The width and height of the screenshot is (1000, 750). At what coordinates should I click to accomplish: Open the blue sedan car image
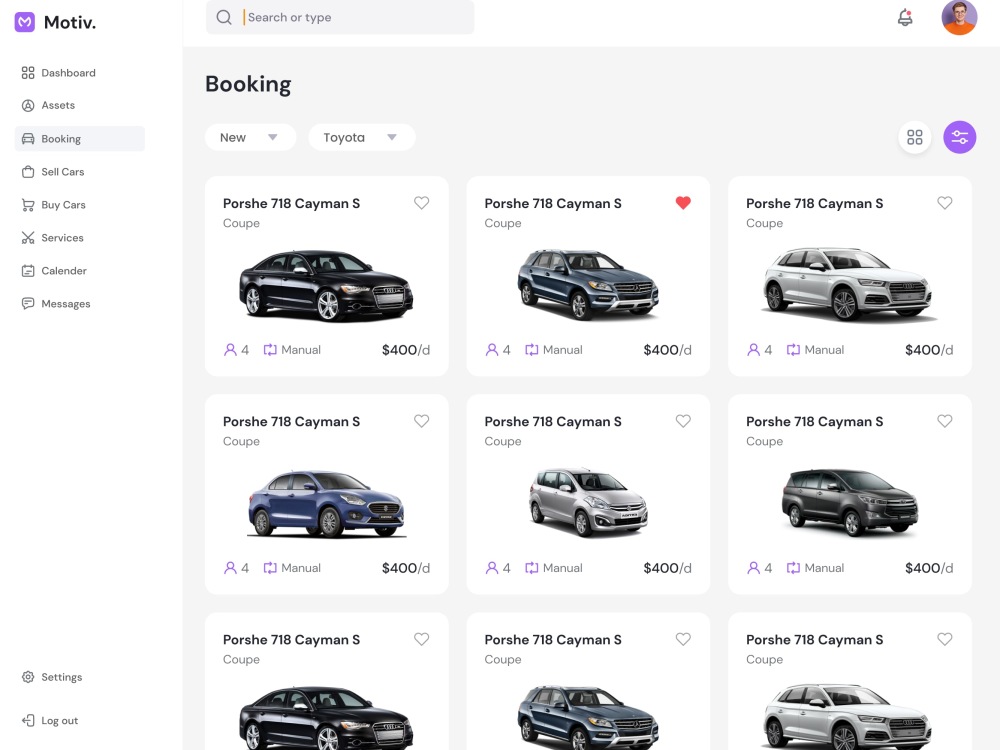326,504
